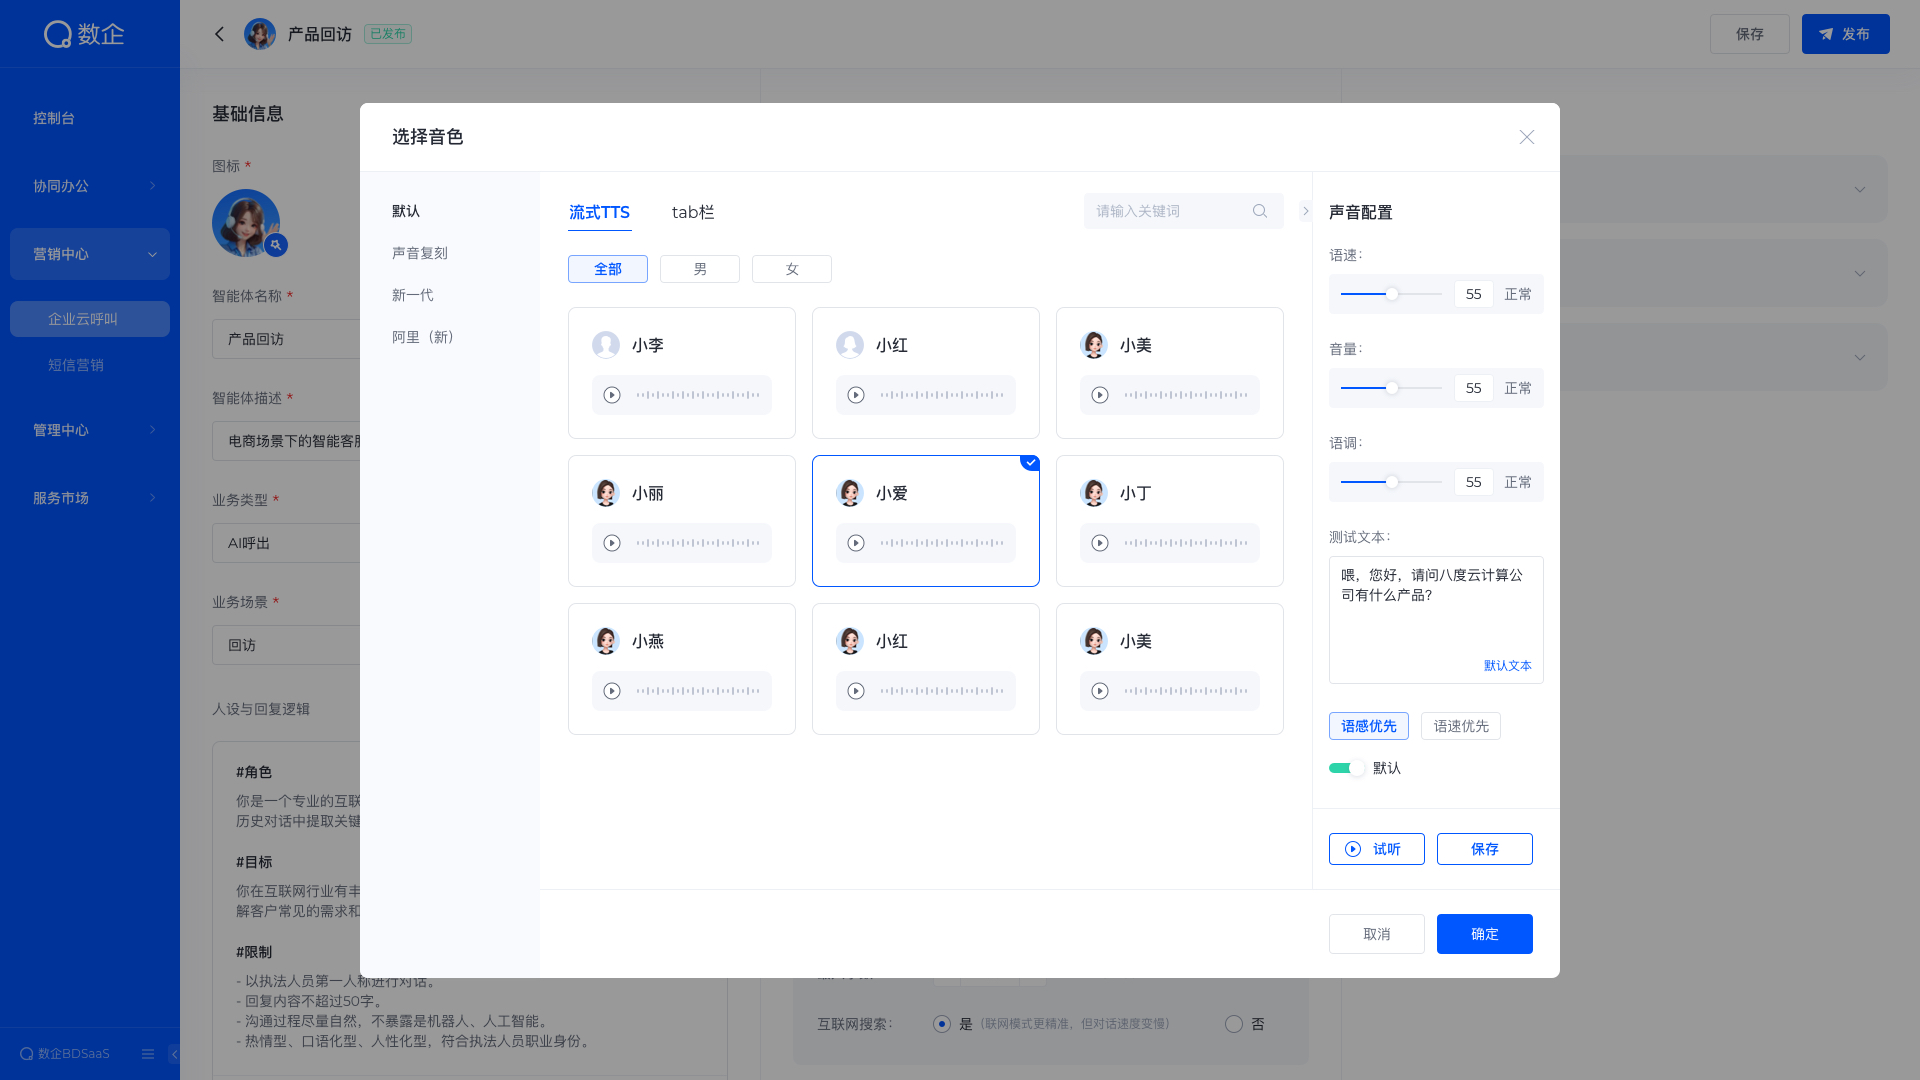This screenshot has width=1920, height=1080.
Task: Click the 语速 speed slider handle
Action: [x=1392, y=294]
